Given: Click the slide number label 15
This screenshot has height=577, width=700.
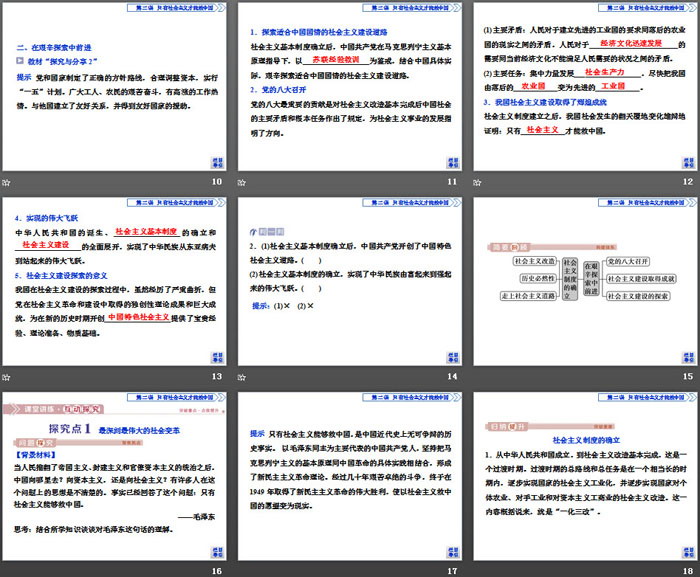Looking at the screenshot, I should 688,376.
